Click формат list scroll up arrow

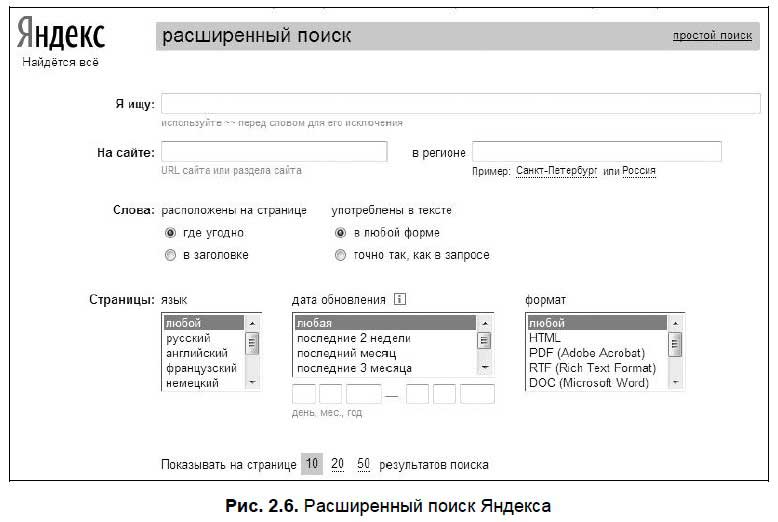coord(675,324)
